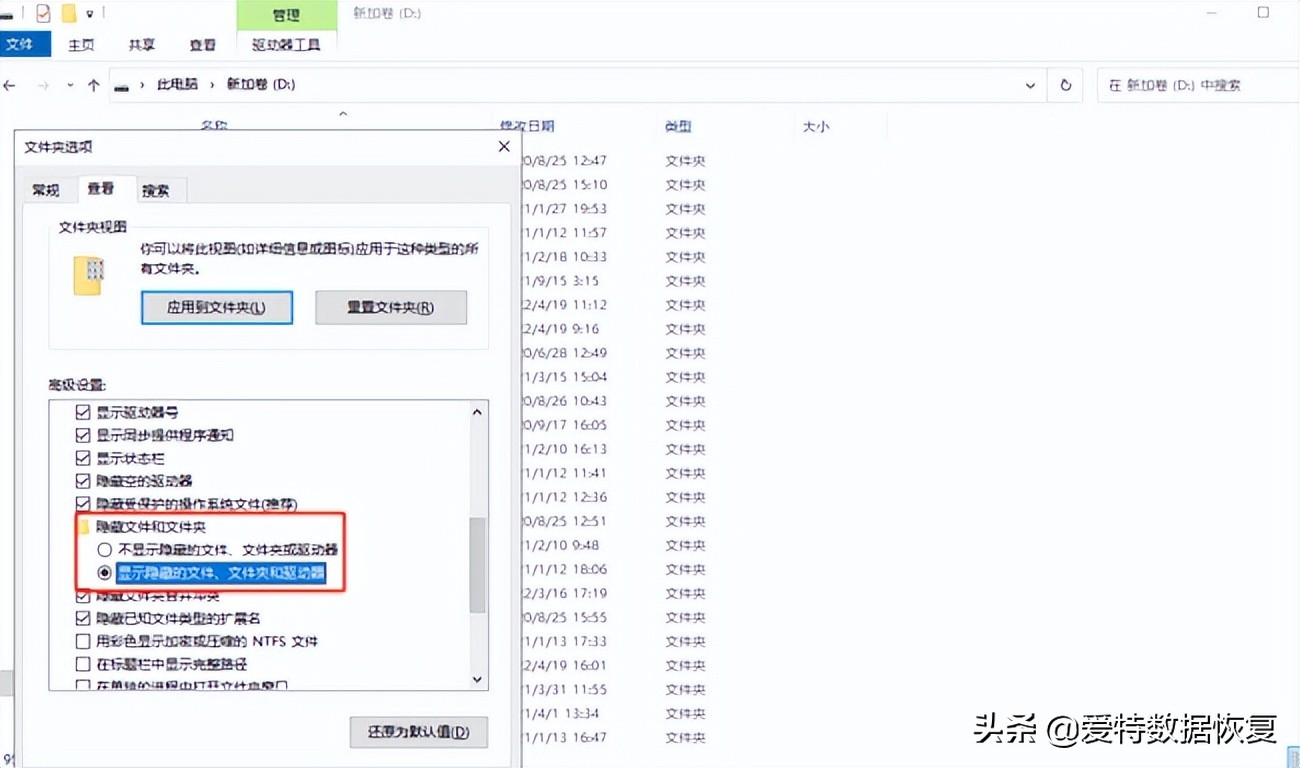The width and height of the screenshot is (1300, 768).
Task: Click the File Explorer icon in the address bar
Action: coord(121,86)
